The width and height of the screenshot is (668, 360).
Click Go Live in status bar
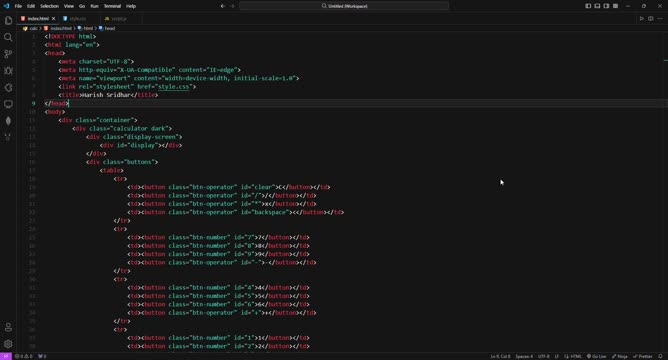pyautogui.click(x=596, y=356)
